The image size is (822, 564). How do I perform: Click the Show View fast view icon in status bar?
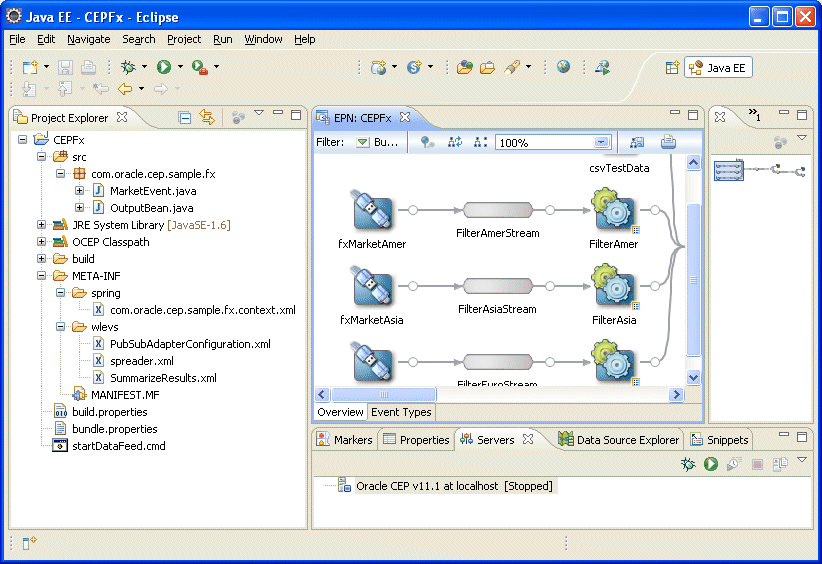29,543
